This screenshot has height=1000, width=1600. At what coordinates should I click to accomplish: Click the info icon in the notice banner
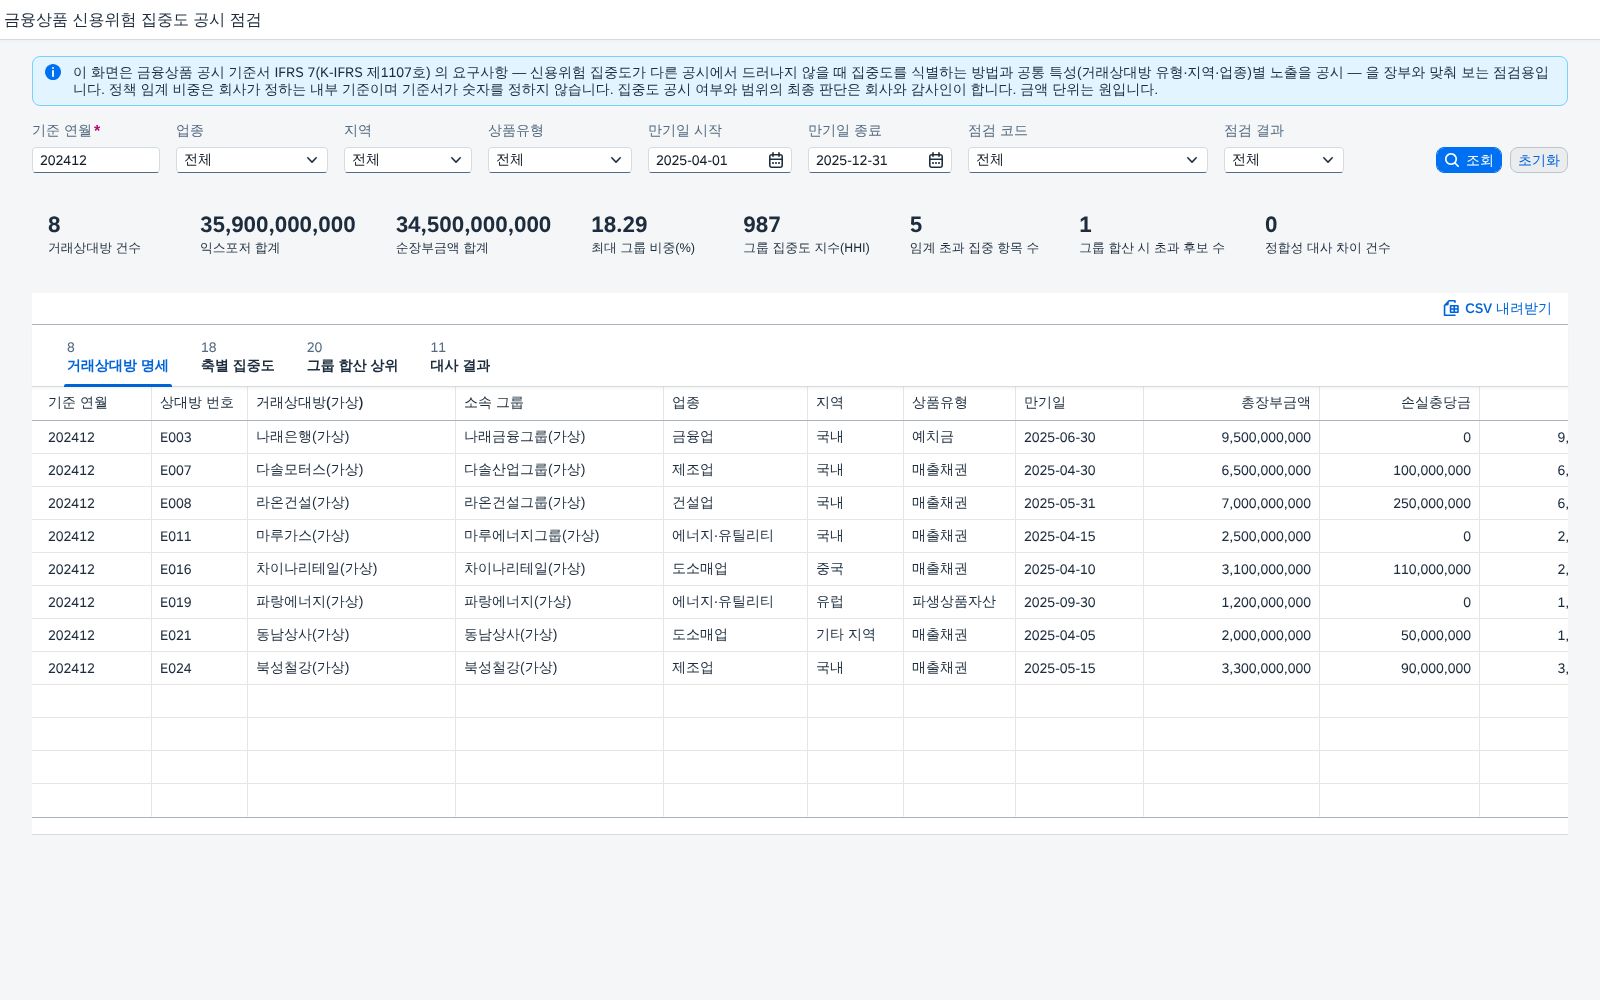[x=53, y=72]
